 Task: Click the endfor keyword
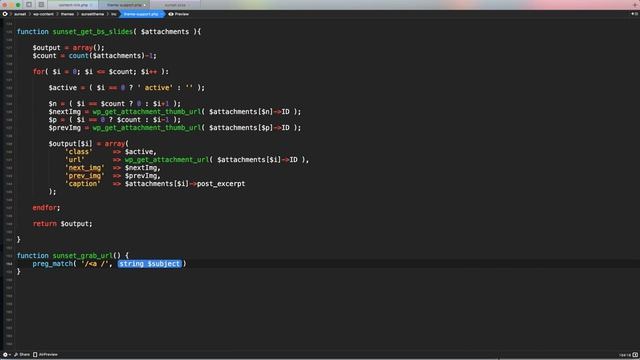(x=44, y=208)
